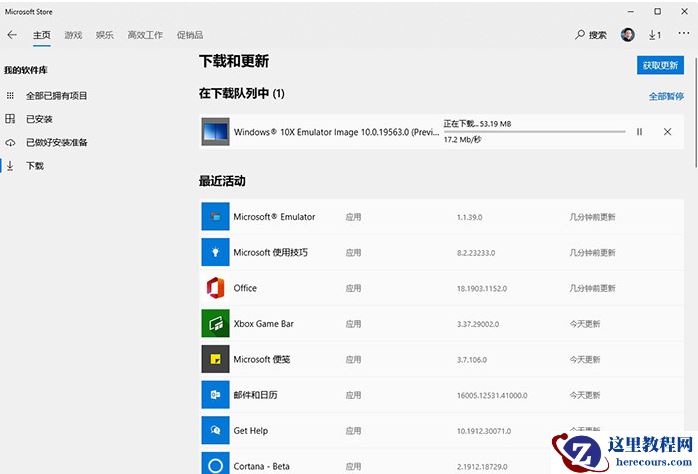Switch to the 娱乐 tab
This screenshot has width=698, height=474.
coord(105,35)
